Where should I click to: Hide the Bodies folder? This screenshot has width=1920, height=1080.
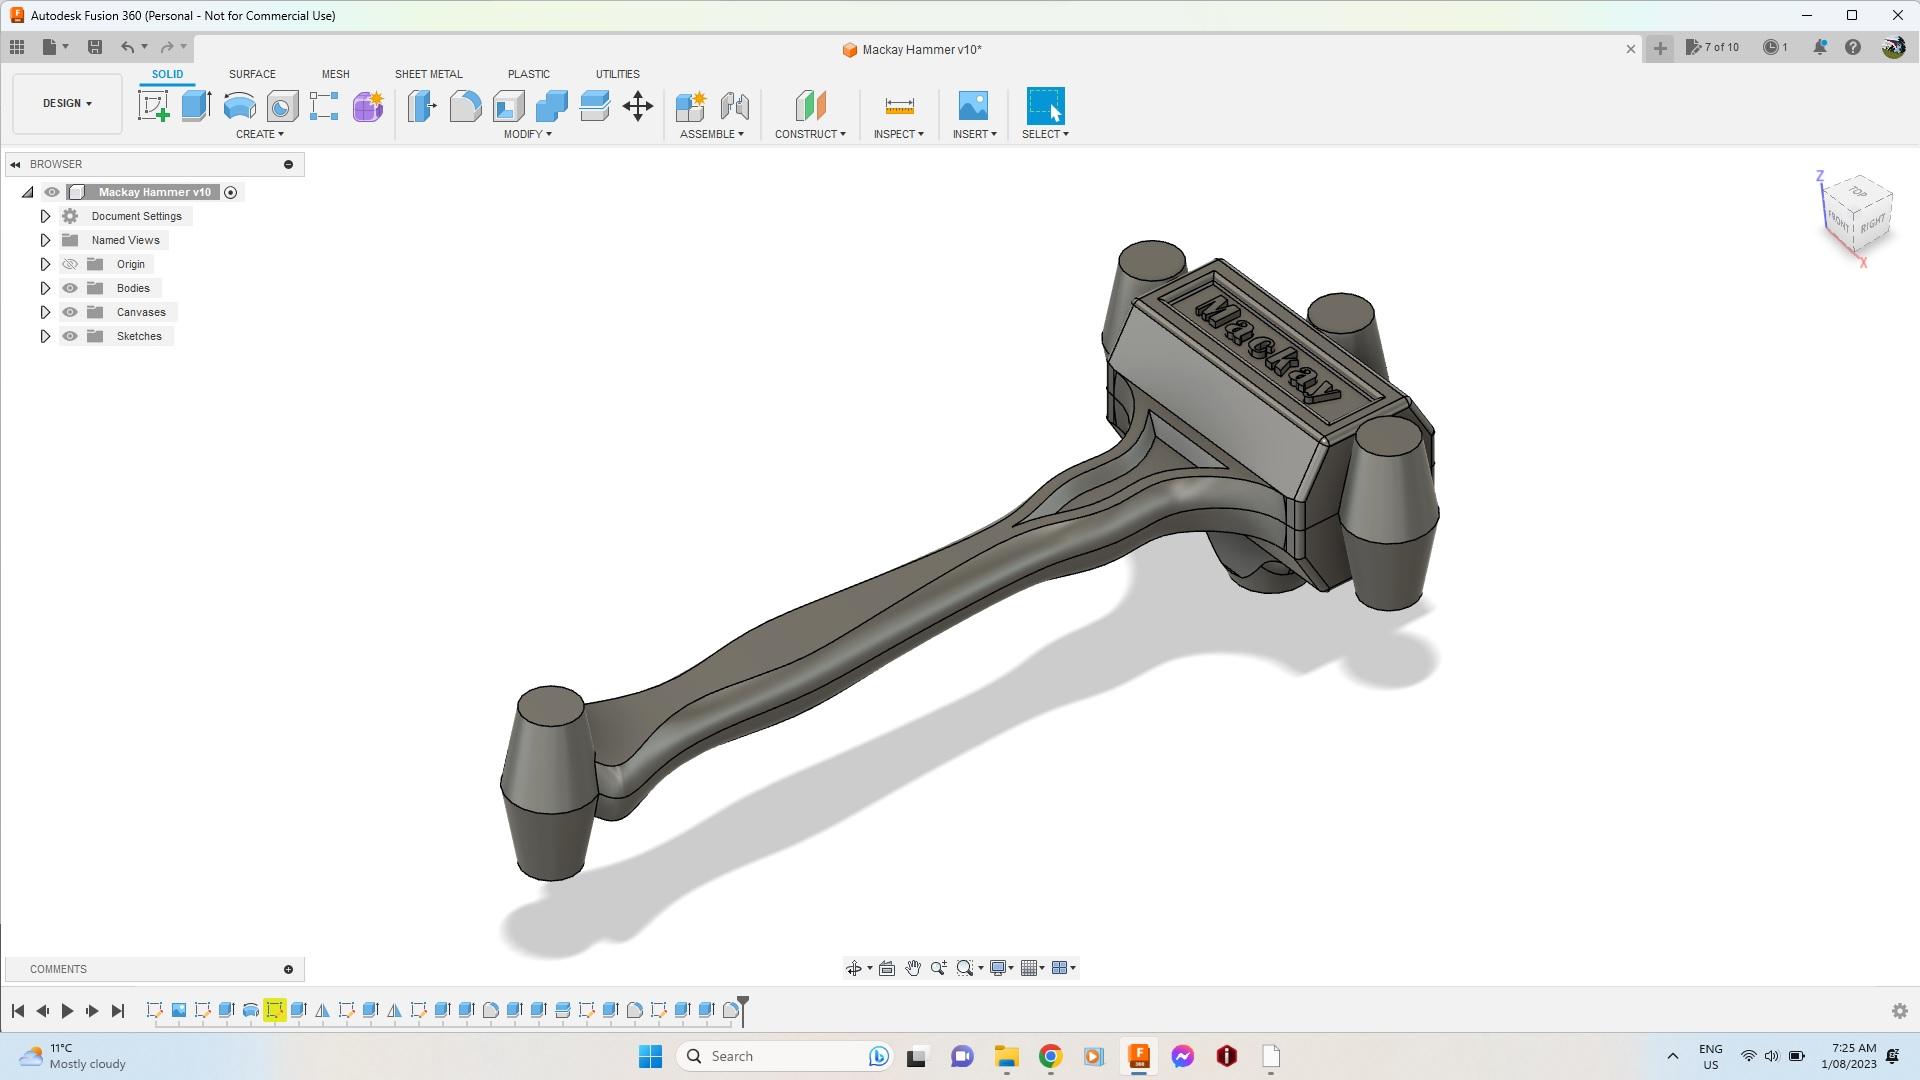(70, 288)
